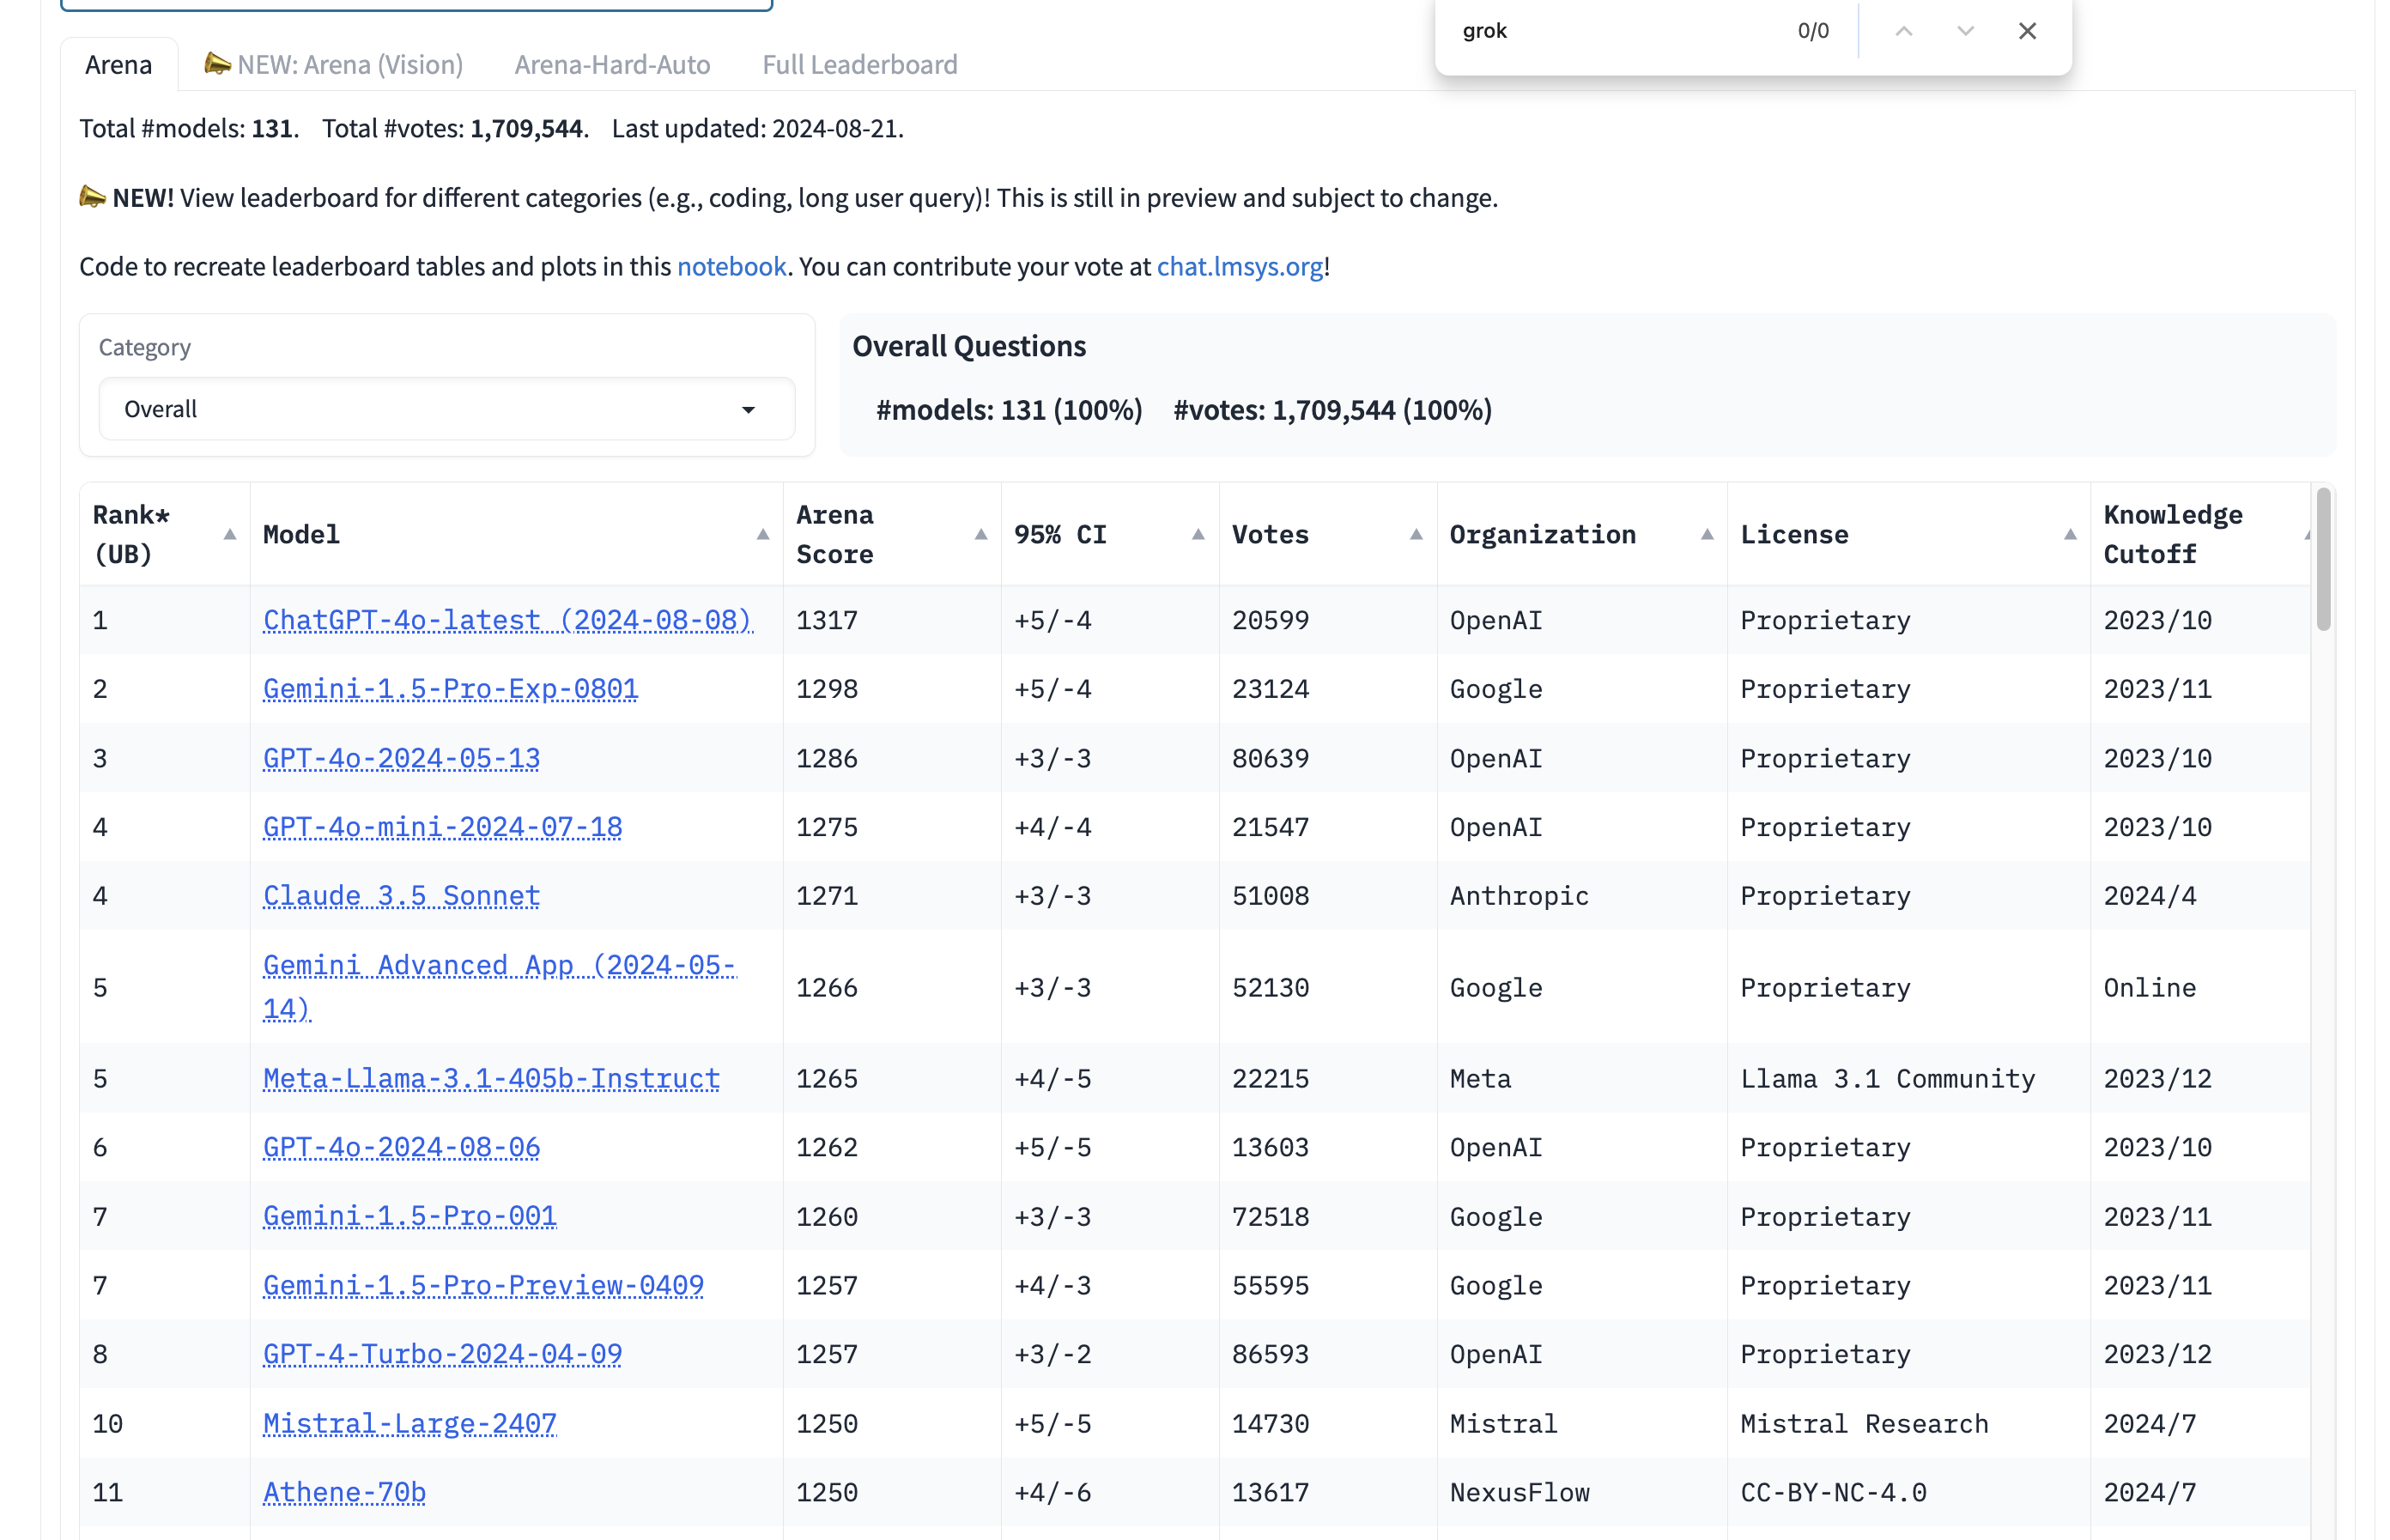The width and height of the screenshot is (2390, 1540).
Task: Sort by Organization column arrow
Action: coord(1707,534)
